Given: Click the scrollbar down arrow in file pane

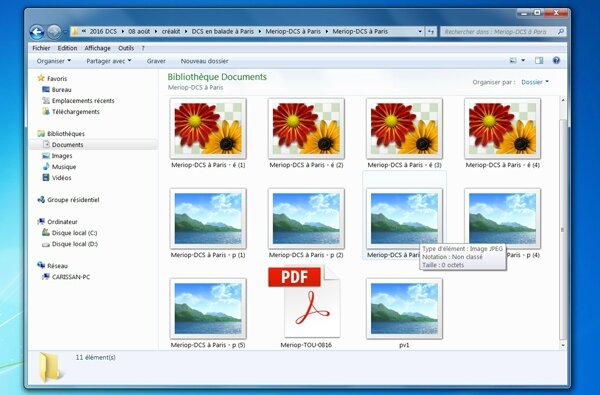Looking at the screenshot, I should [562, 345].
